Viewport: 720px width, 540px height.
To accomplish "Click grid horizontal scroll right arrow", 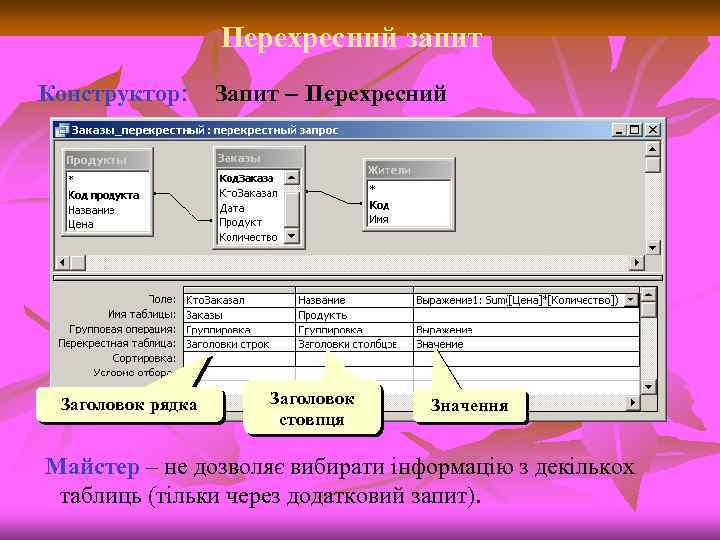I will 633,403.
